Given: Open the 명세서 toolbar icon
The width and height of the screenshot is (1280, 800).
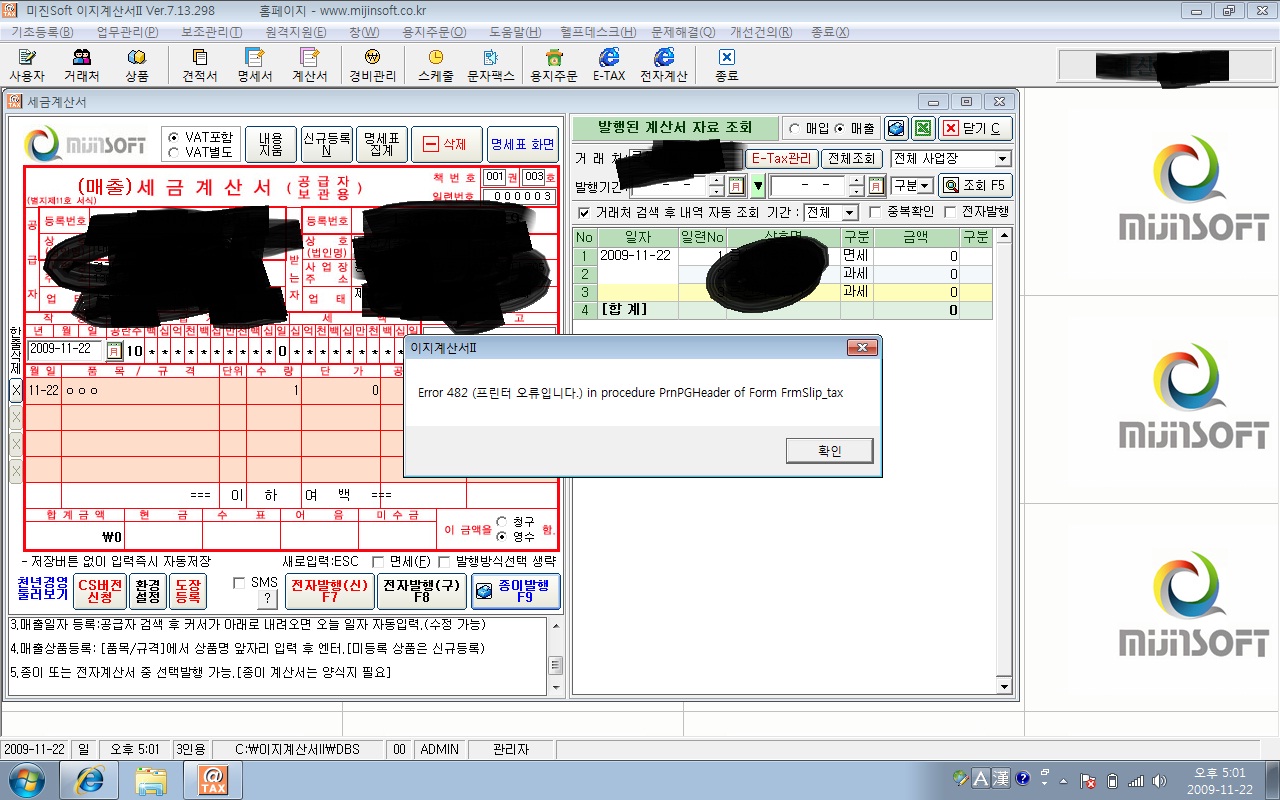Looking at the screenshot, I should (255, 66).
